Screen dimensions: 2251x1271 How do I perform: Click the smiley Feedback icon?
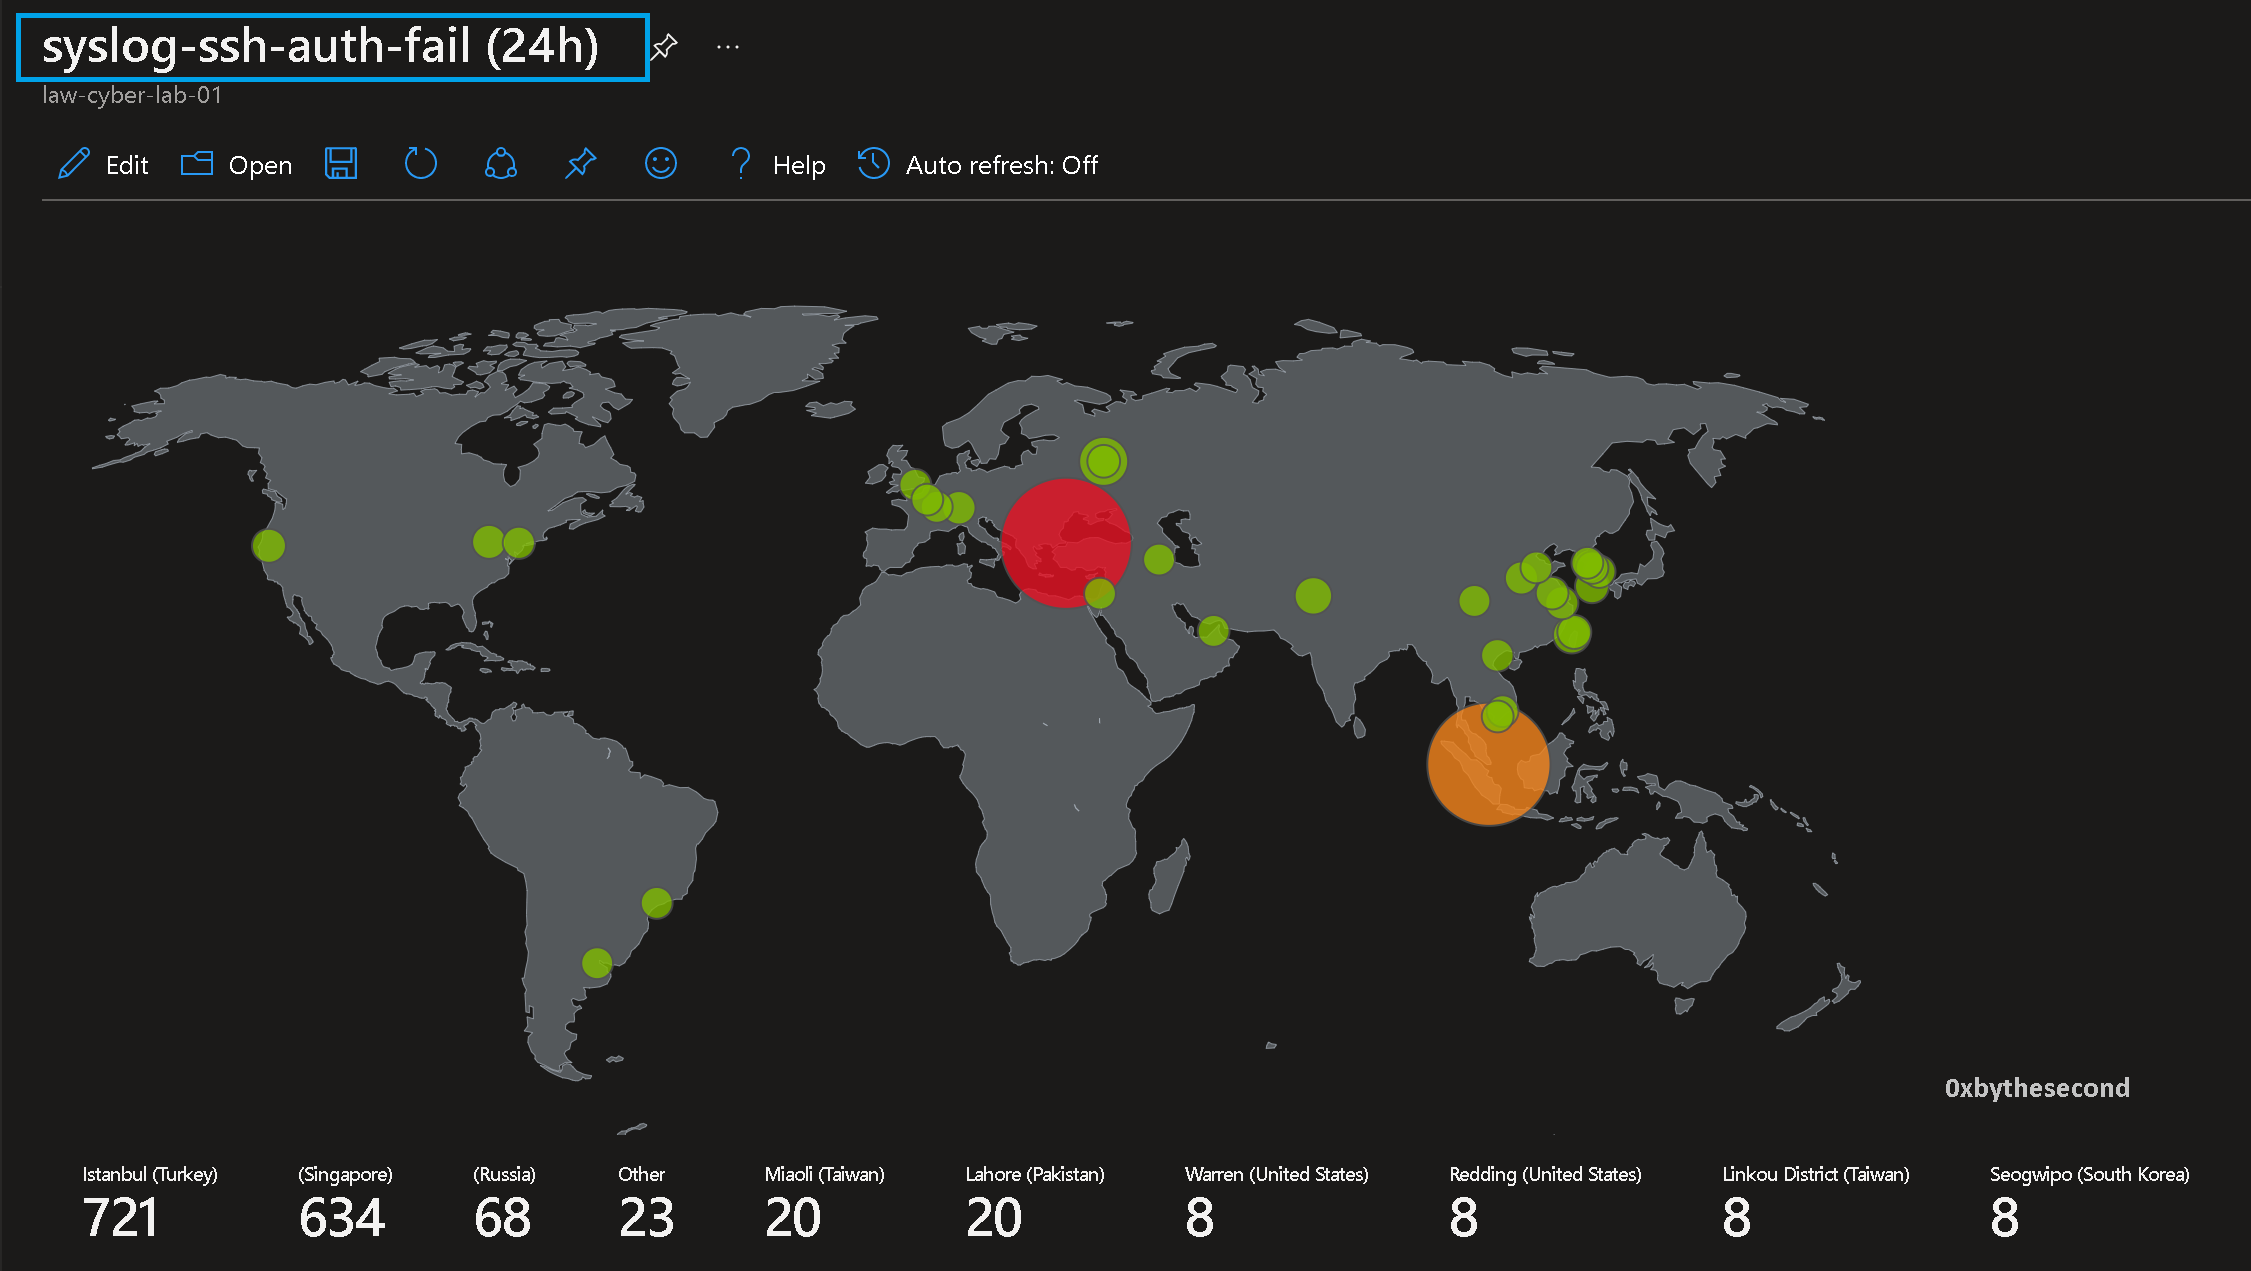[660, 164]
